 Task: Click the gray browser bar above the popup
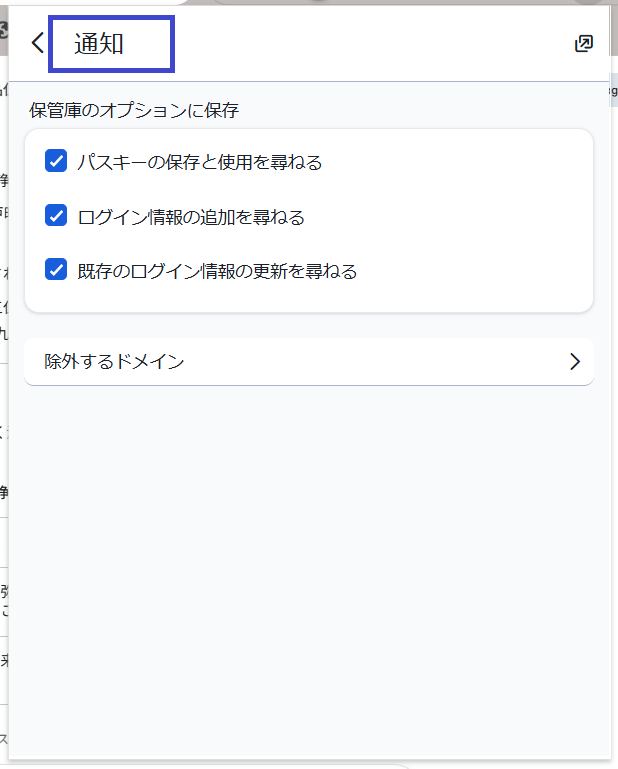click(x=300, y=3)
